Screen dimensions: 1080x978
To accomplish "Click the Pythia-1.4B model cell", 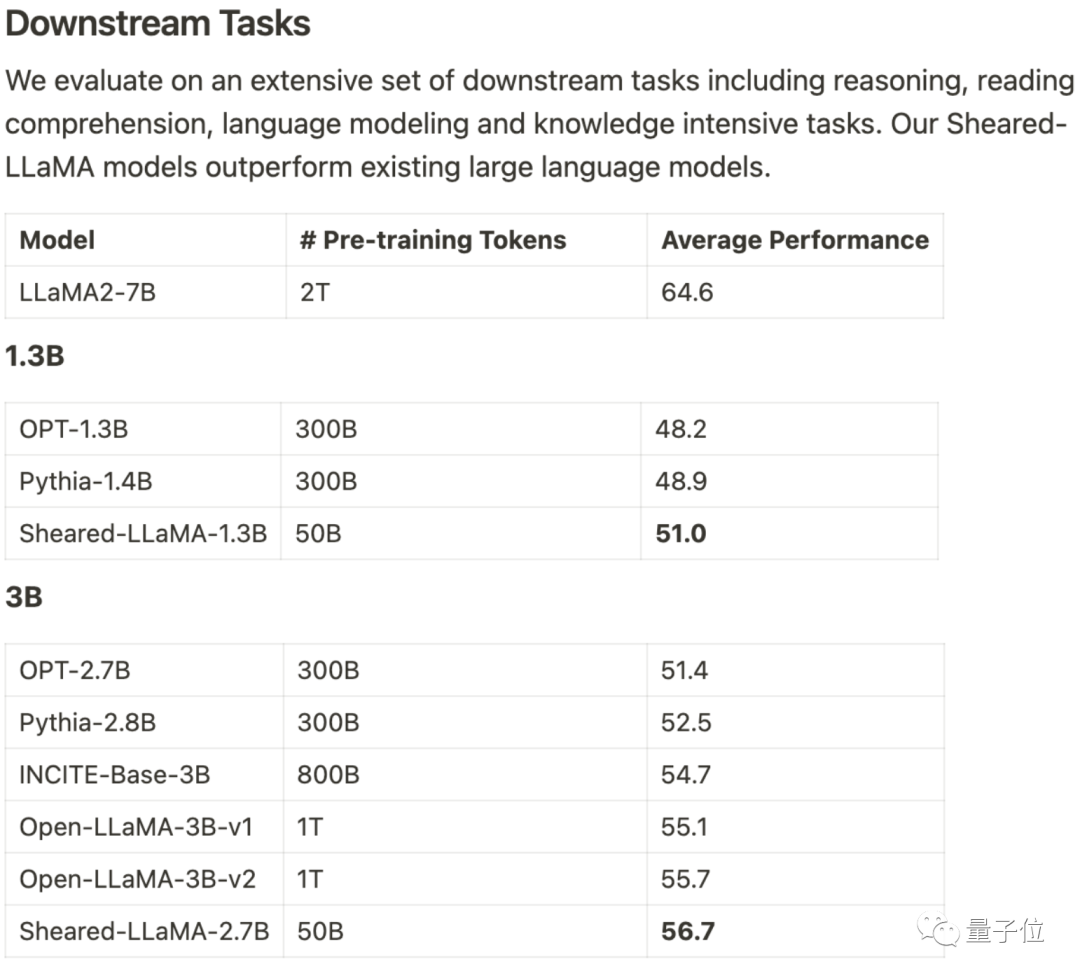I will [x=86, y=481].
